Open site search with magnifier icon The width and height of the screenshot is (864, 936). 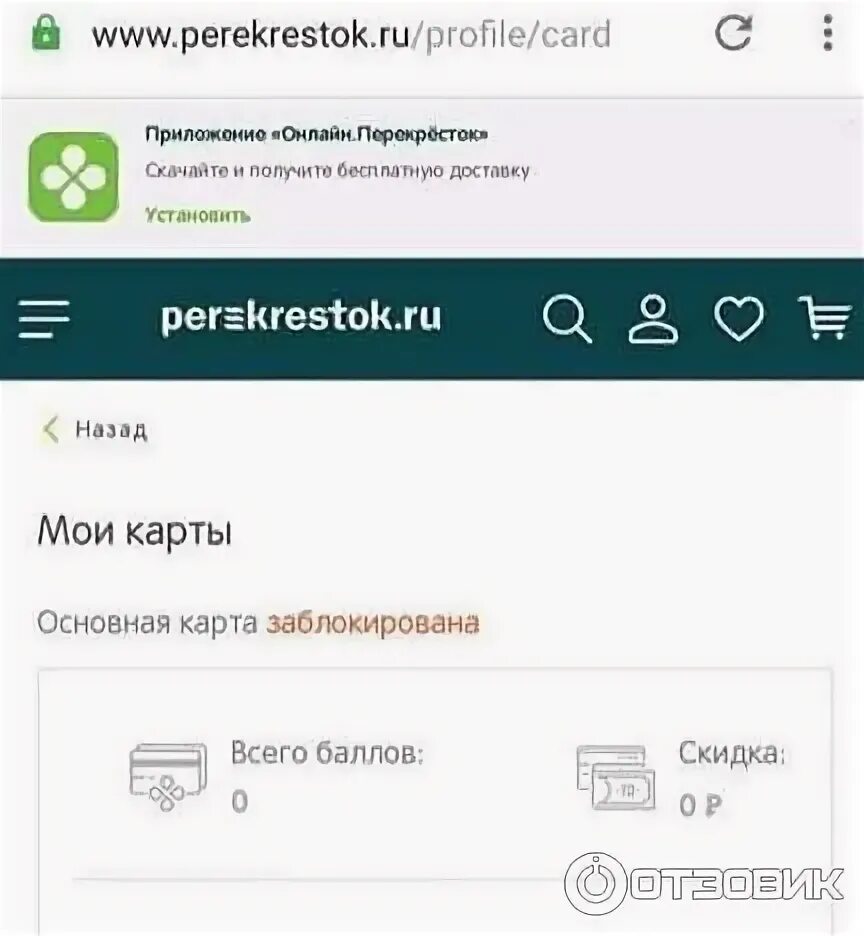click(x=567, y=318)
